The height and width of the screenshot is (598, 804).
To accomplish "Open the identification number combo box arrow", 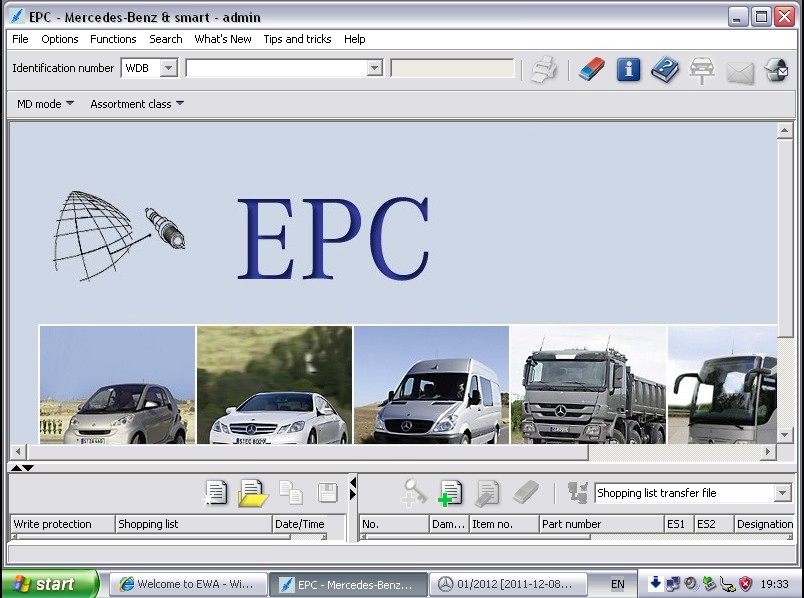I will tap(375, 68).
